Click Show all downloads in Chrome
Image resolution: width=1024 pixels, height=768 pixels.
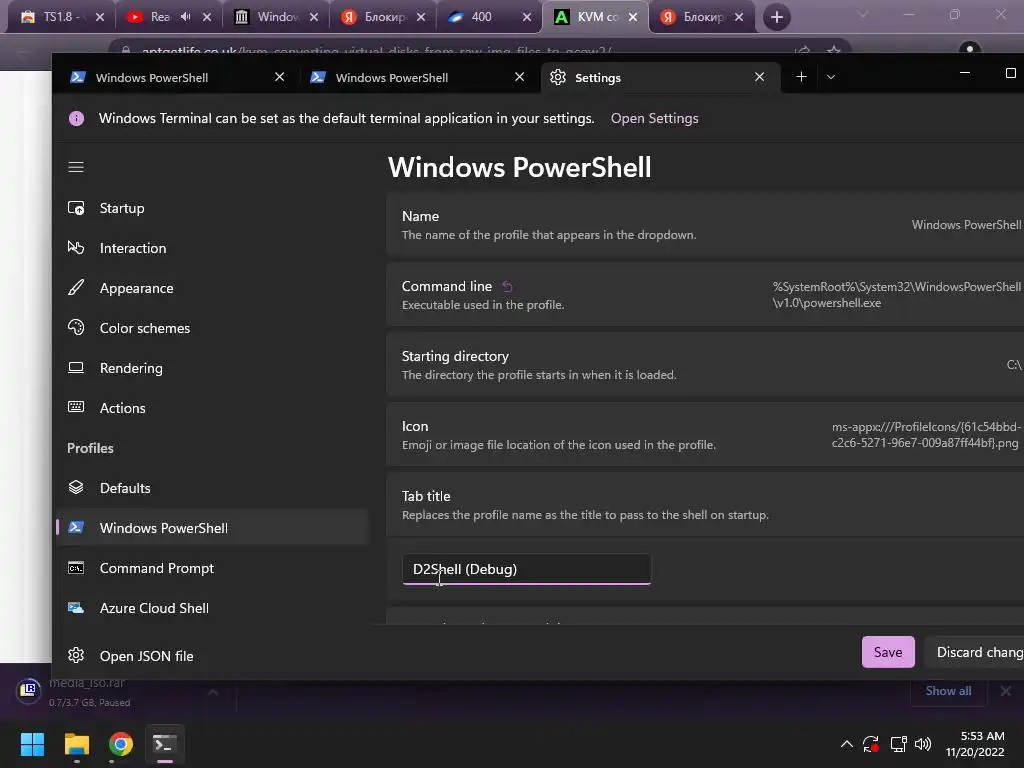pos(948,691)
